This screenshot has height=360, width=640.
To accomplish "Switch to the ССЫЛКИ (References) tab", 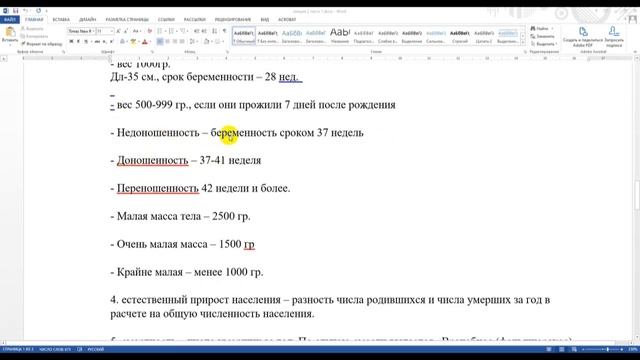I will point(166,19).
